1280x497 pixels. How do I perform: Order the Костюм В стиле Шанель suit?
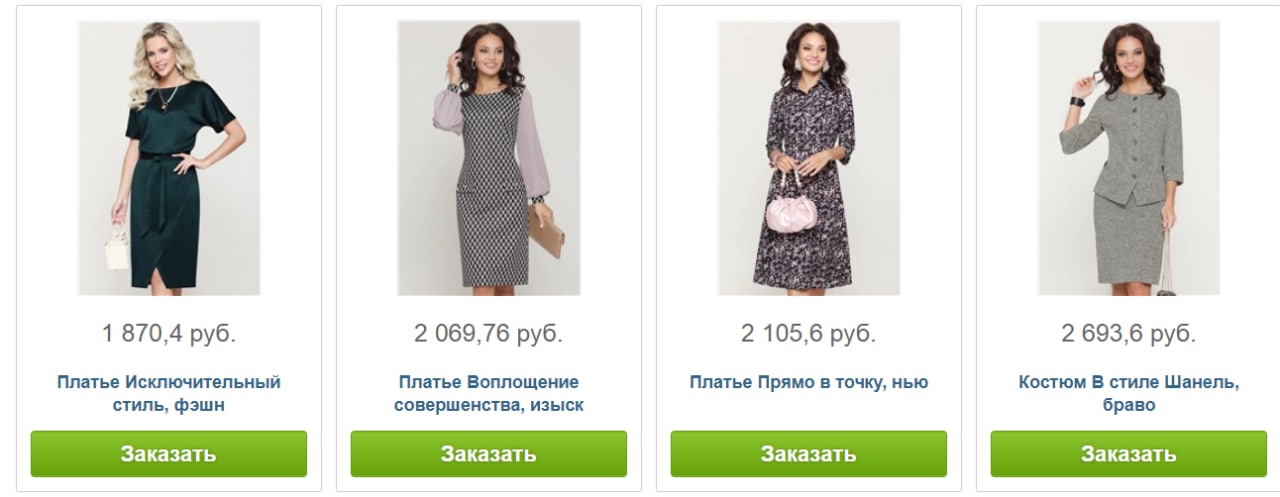pyautogui.click(x=1129, y=454)
